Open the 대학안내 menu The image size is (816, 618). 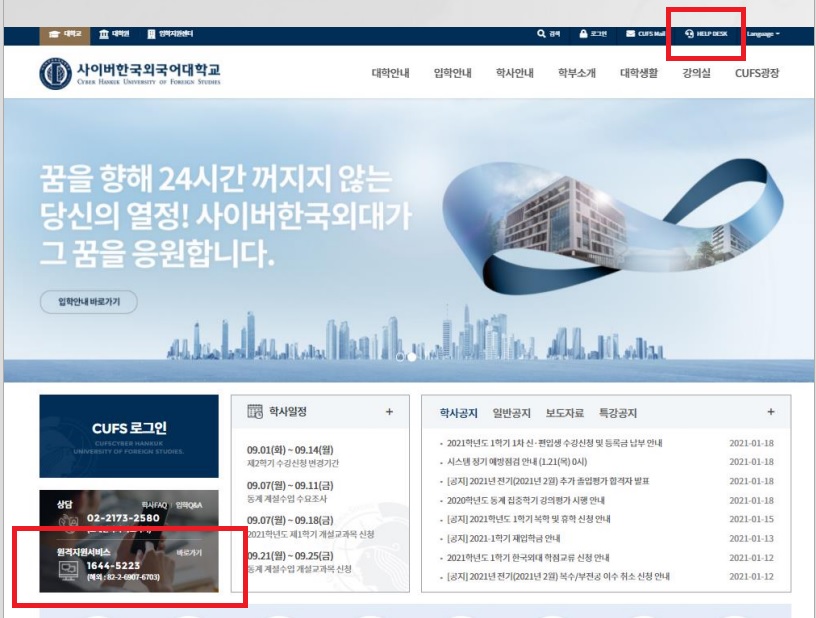[x=390, y=73]
